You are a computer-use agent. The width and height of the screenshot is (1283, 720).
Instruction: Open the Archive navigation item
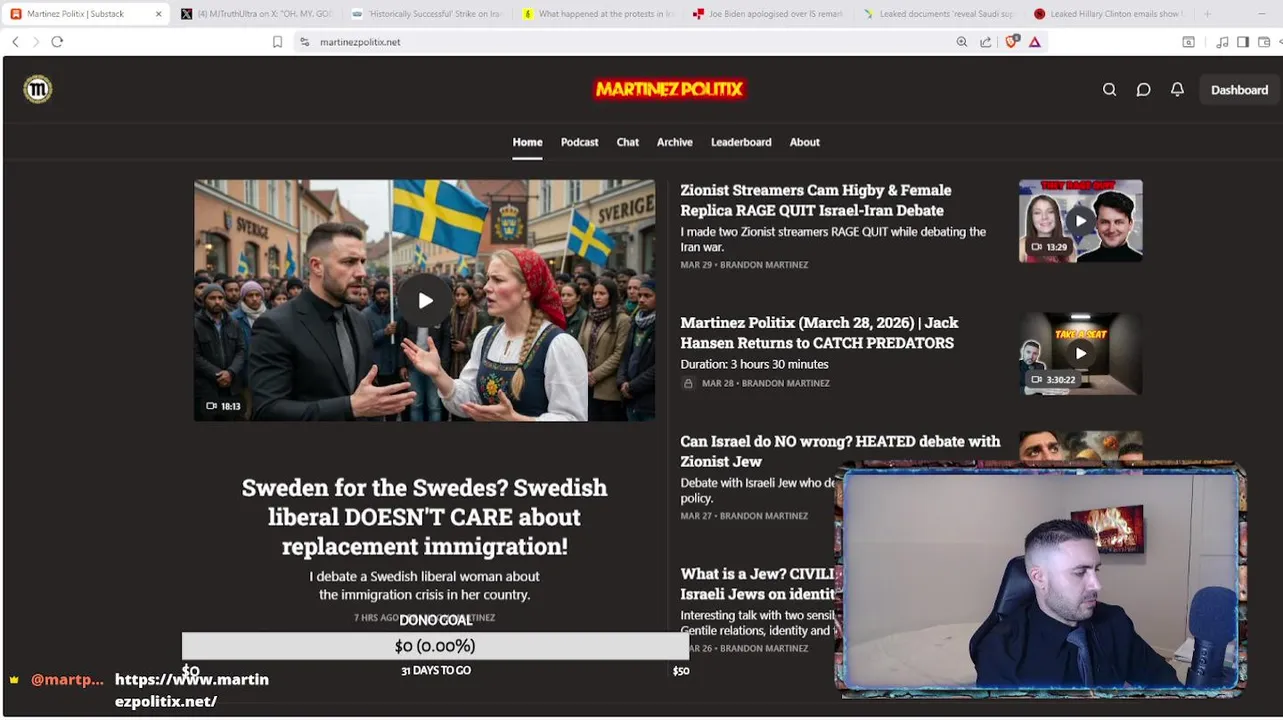(x=674, y=142)
